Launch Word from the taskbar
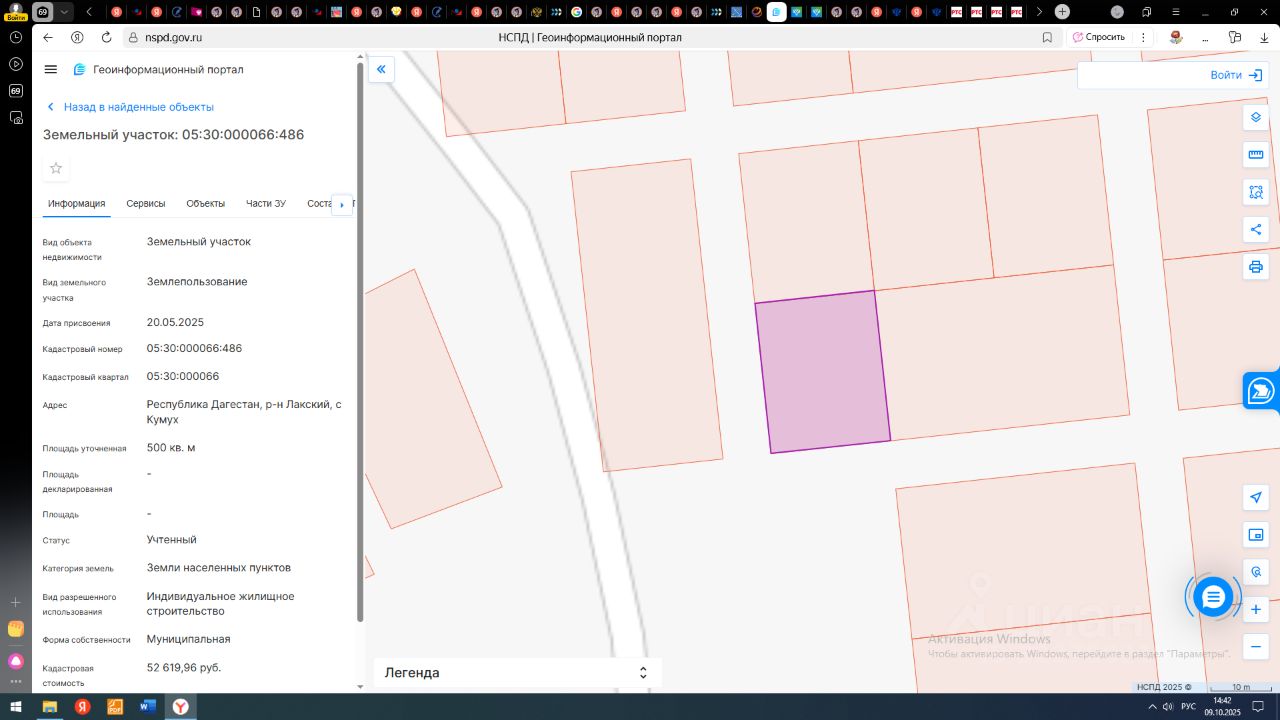 click(148, 707)
